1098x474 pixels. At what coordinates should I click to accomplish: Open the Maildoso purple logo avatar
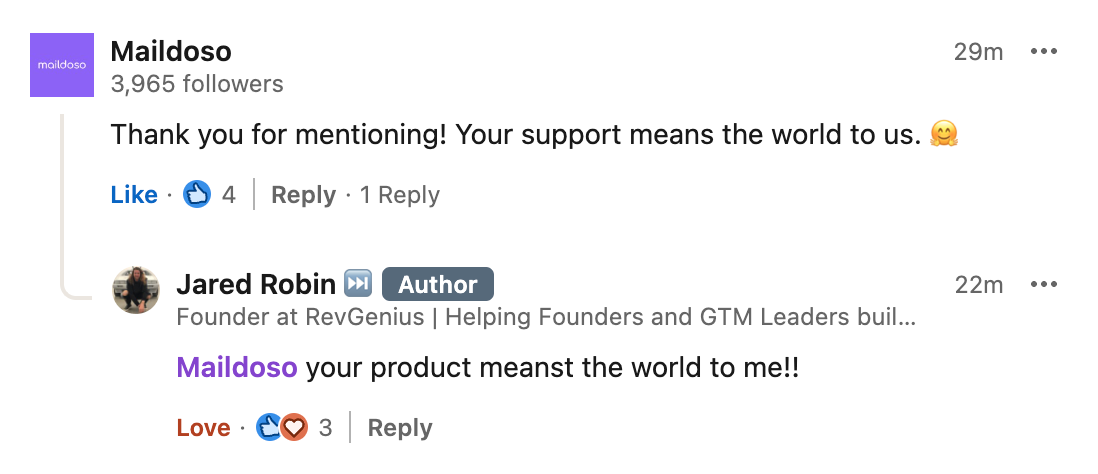(62, 64)
